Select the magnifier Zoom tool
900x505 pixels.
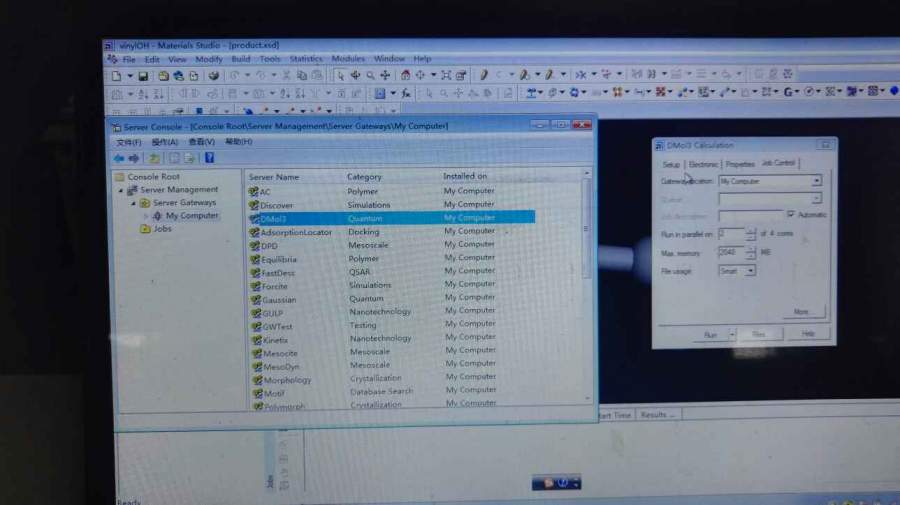pyautogui.click(x=370, y=75)
